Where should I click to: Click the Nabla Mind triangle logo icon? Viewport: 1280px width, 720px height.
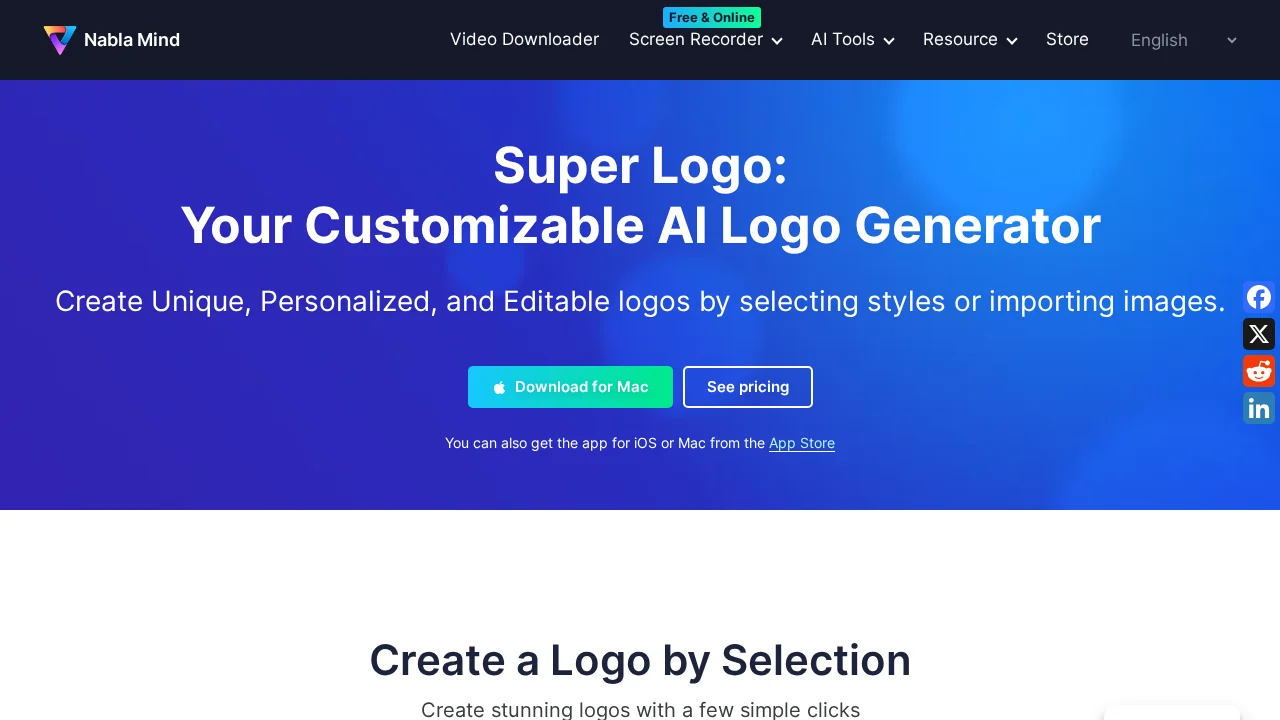pos(60,40)
